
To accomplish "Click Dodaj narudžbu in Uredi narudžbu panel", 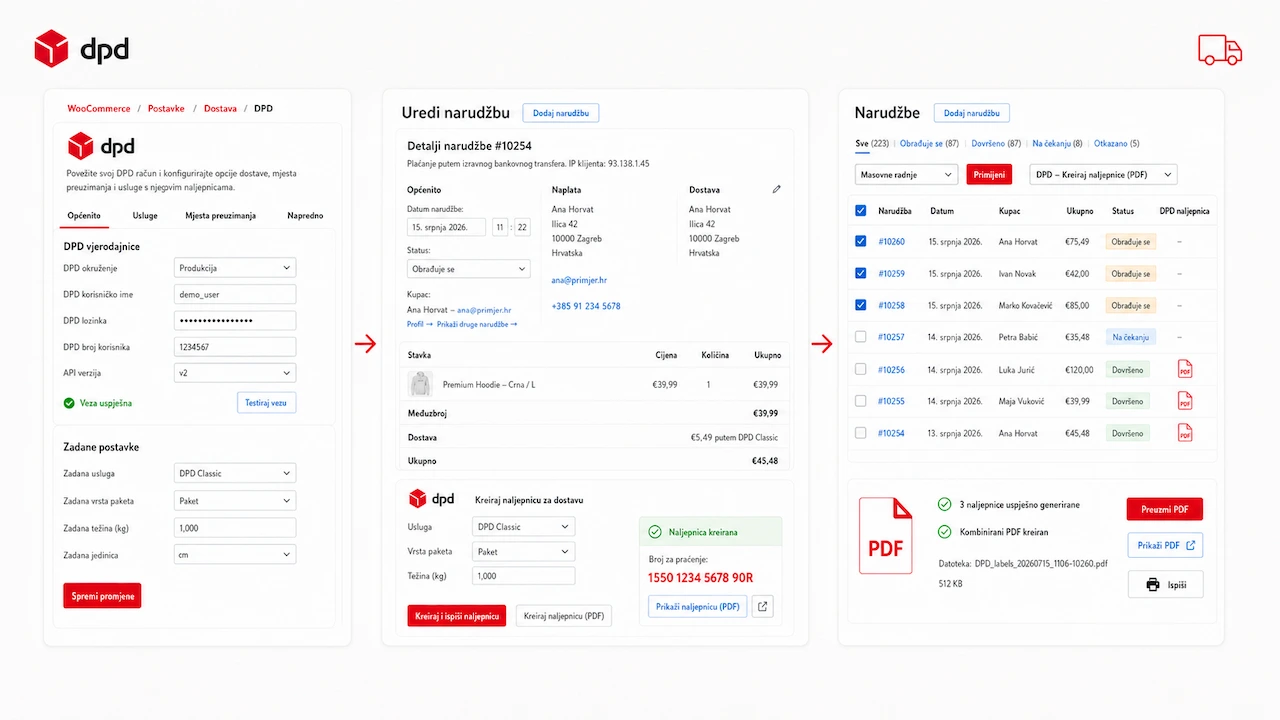I will tap(561, 113).
